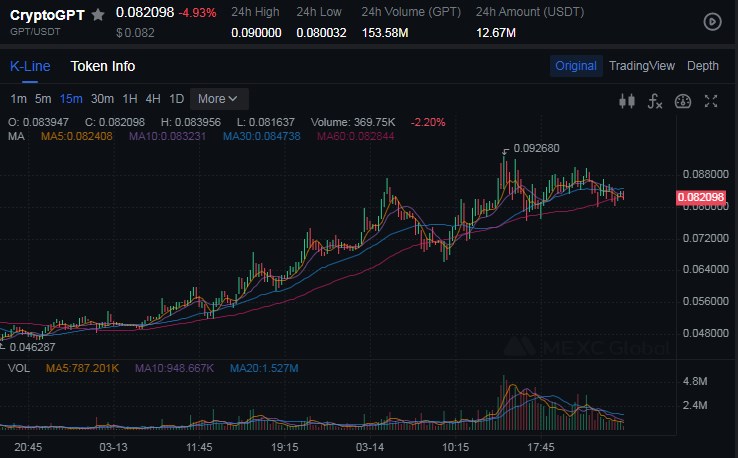The height and width of the screenshot is (458, 738).
Task: Select the 1H interval
Action: tap(130, 99)
